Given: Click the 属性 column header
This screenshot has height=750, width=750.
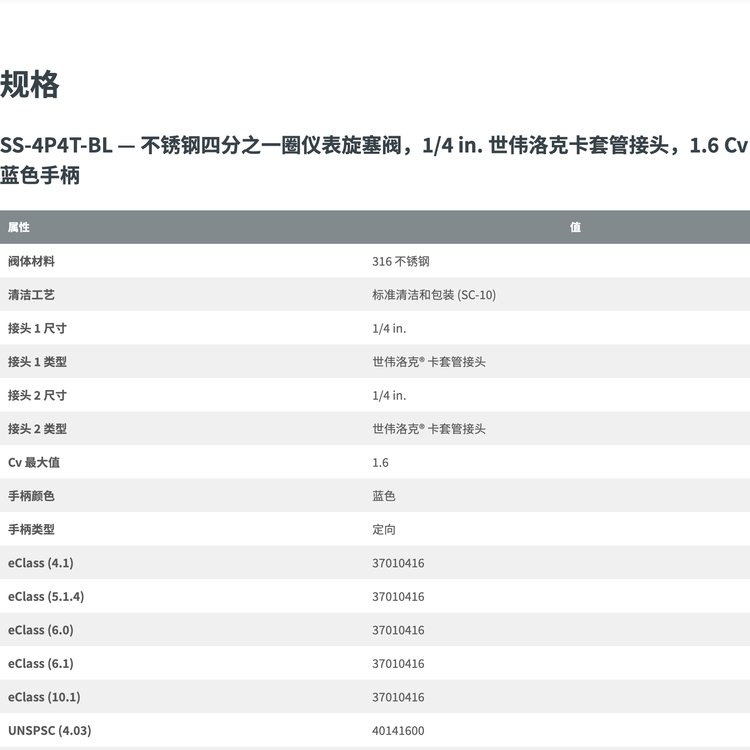Looking at the screenshot, I should pos(19,227).
